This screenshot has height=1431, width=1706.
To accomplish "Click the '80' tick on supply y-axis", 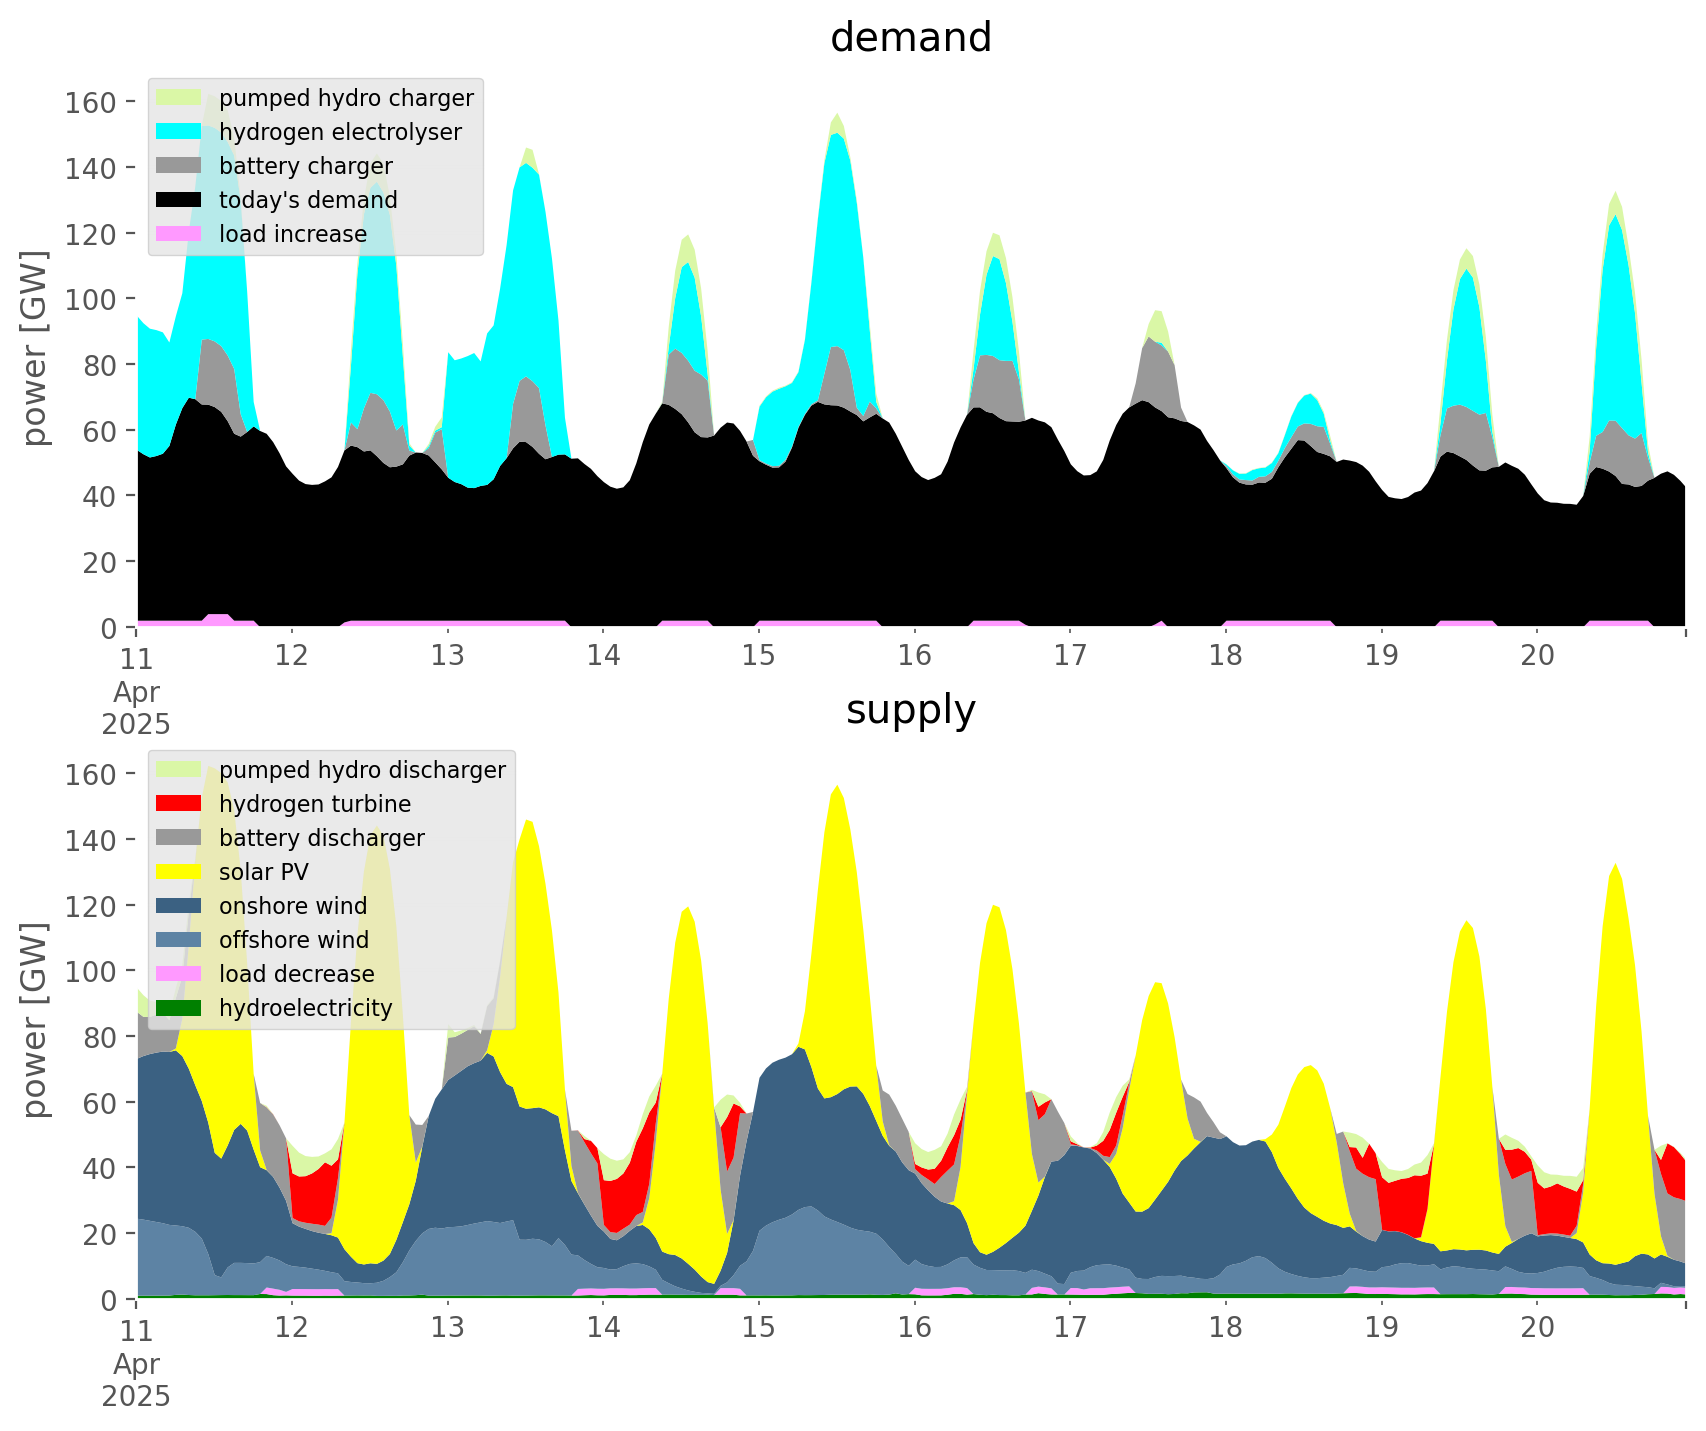I will (101, 1037).
